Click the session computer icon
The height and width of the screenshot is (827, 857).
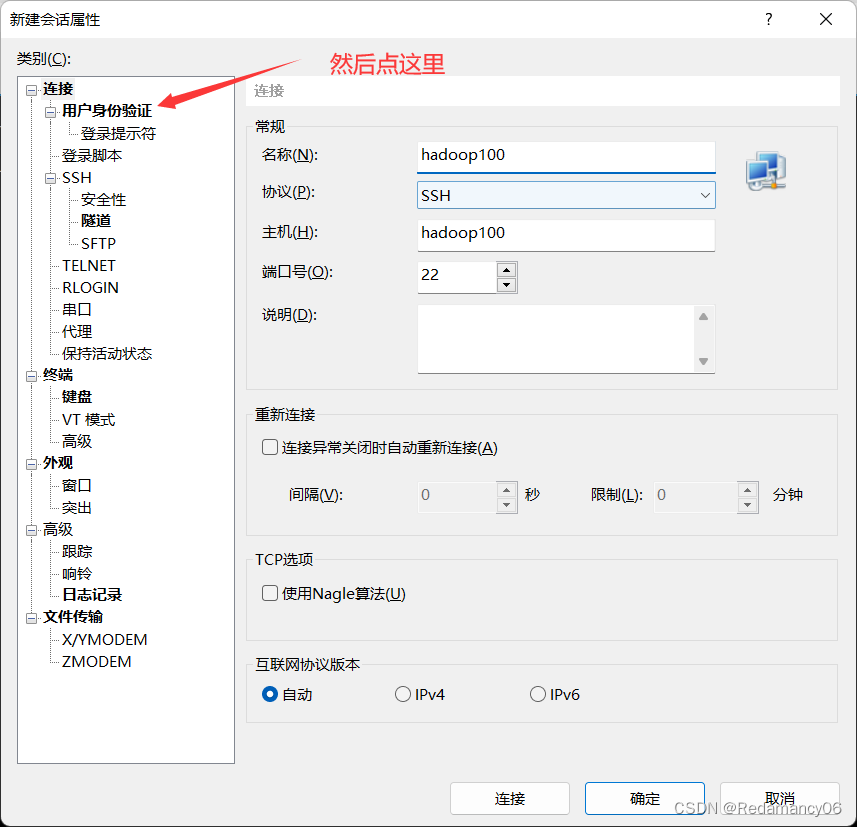tap(766, 172)
